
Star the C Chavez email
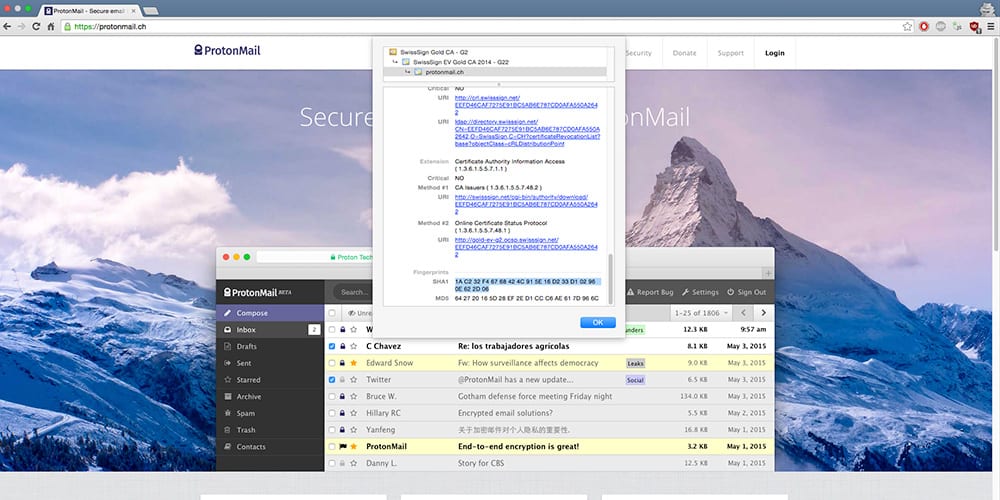click(353, 346)
